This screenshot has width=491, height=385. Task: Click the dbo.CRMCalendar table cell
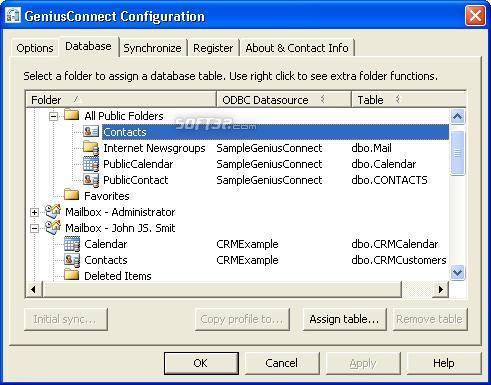click(x=395, y=244)
